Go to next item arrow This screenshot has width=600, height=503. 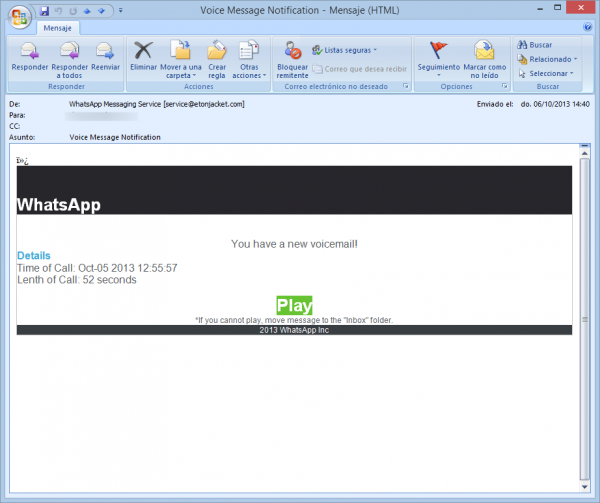tap(101, 11)
